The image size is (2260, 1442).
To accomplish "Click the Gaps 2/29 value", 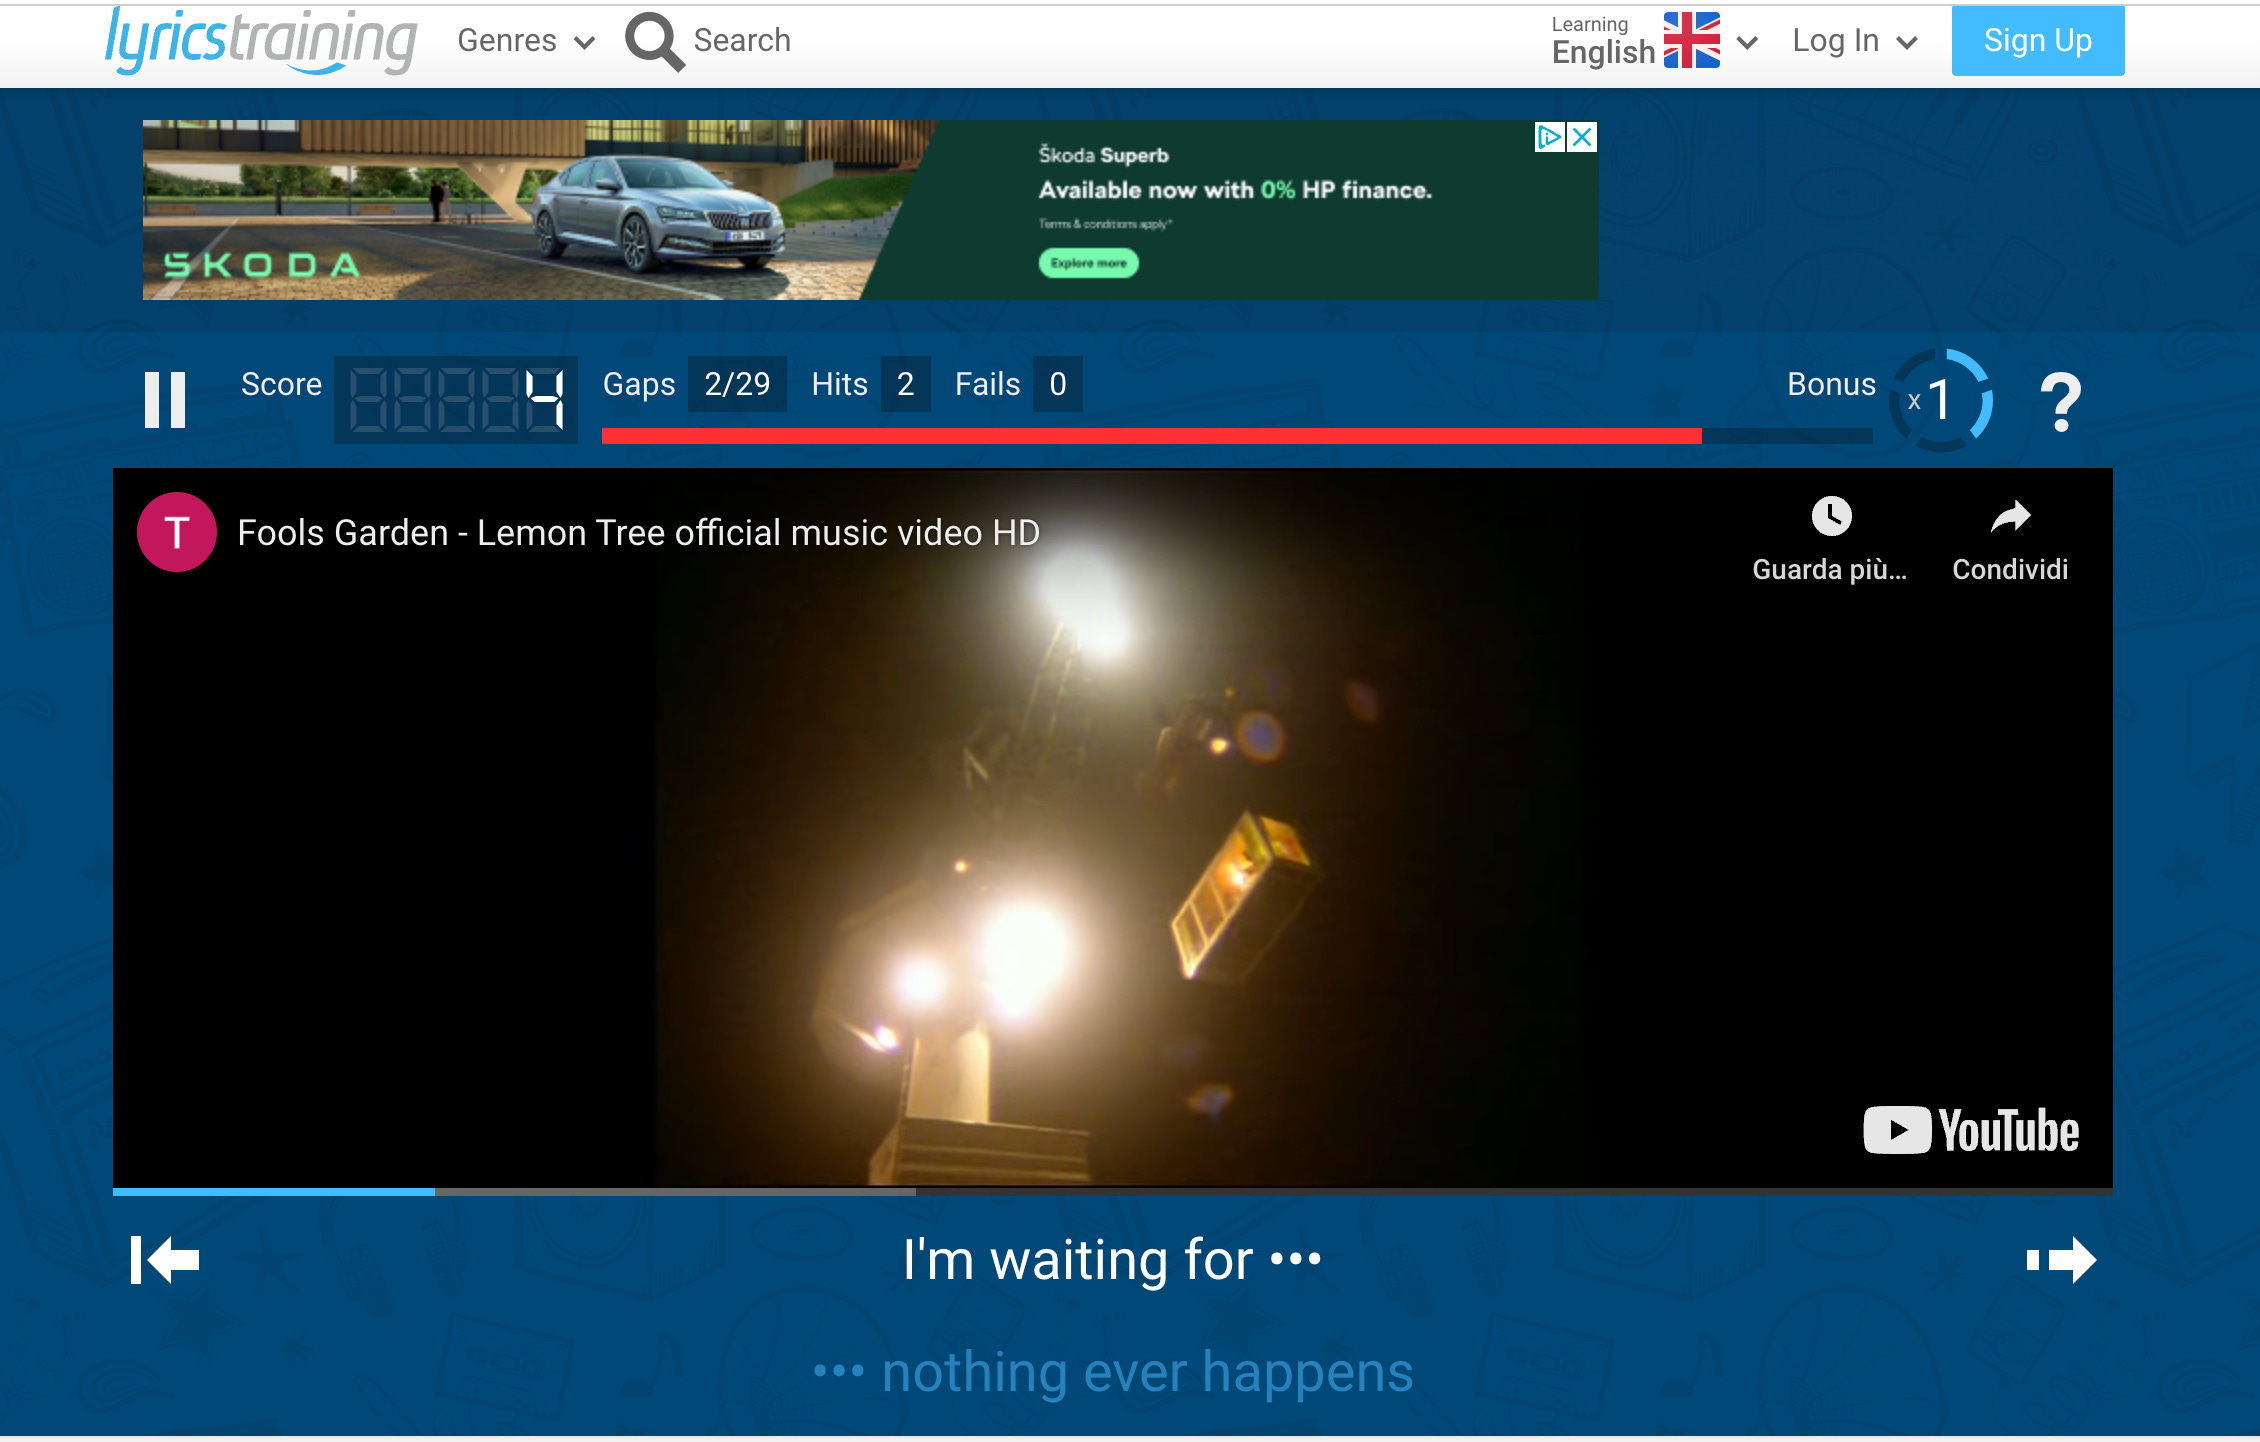I will pyautogui.click(x=737, y=384).
